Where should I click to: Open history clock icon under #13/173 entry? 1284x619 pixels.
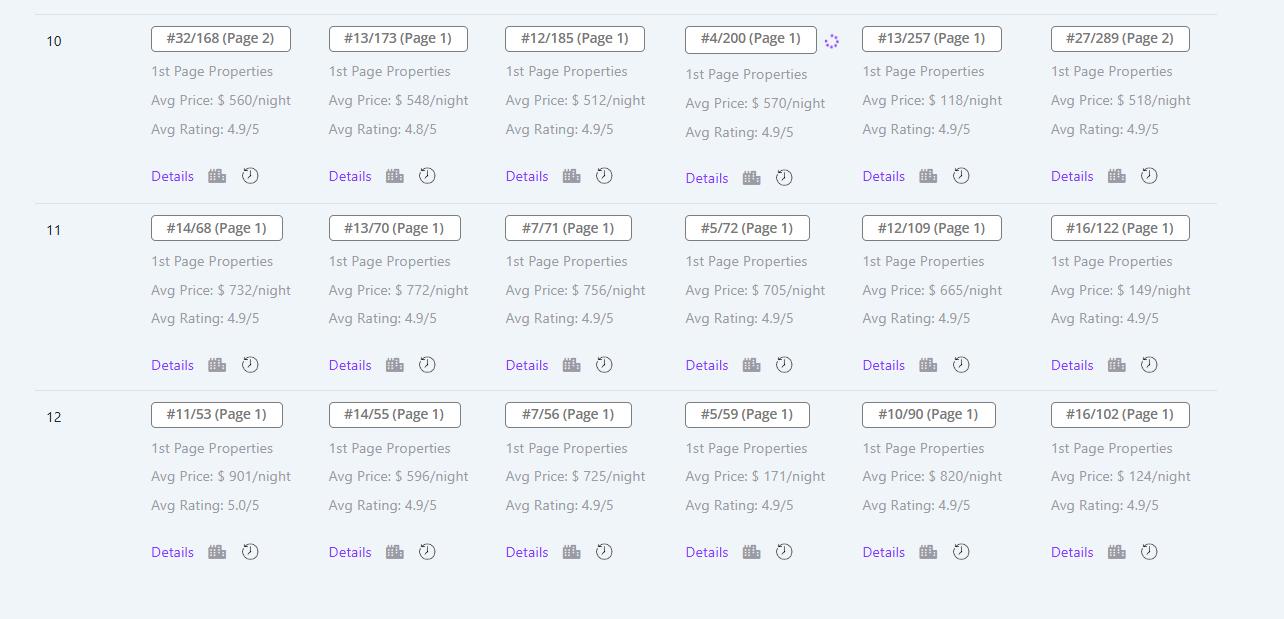[x=427, y=176]
